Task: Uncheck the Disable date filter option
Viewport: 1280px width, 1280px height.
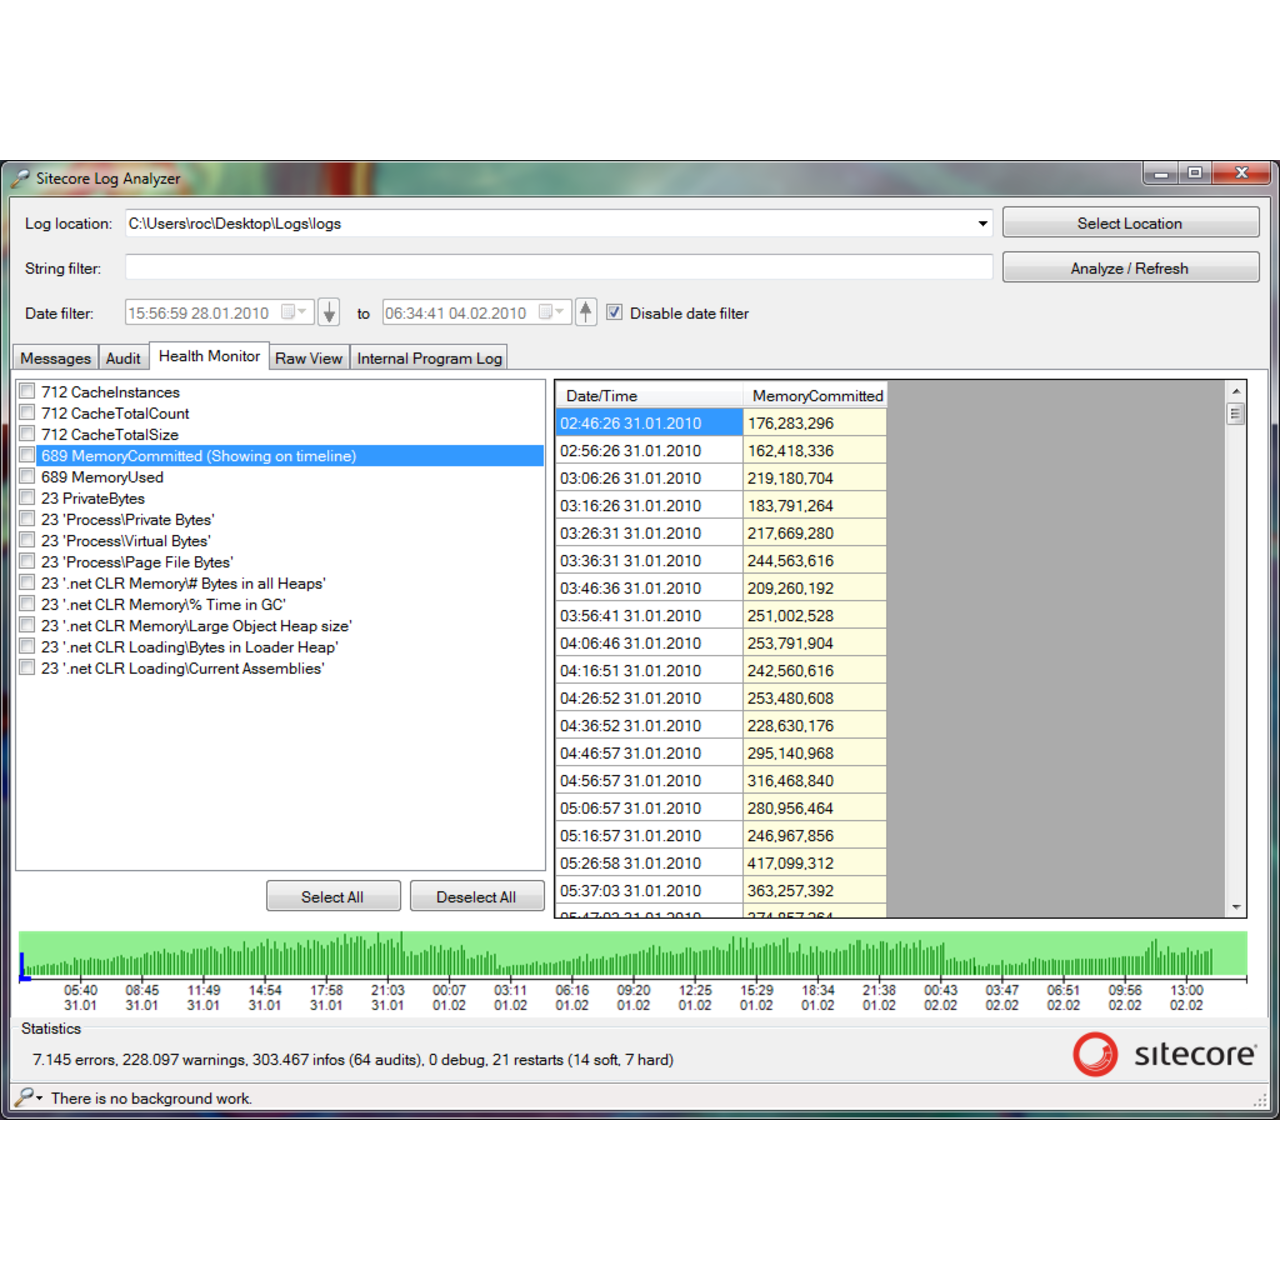Action: [x=614, y=312]
